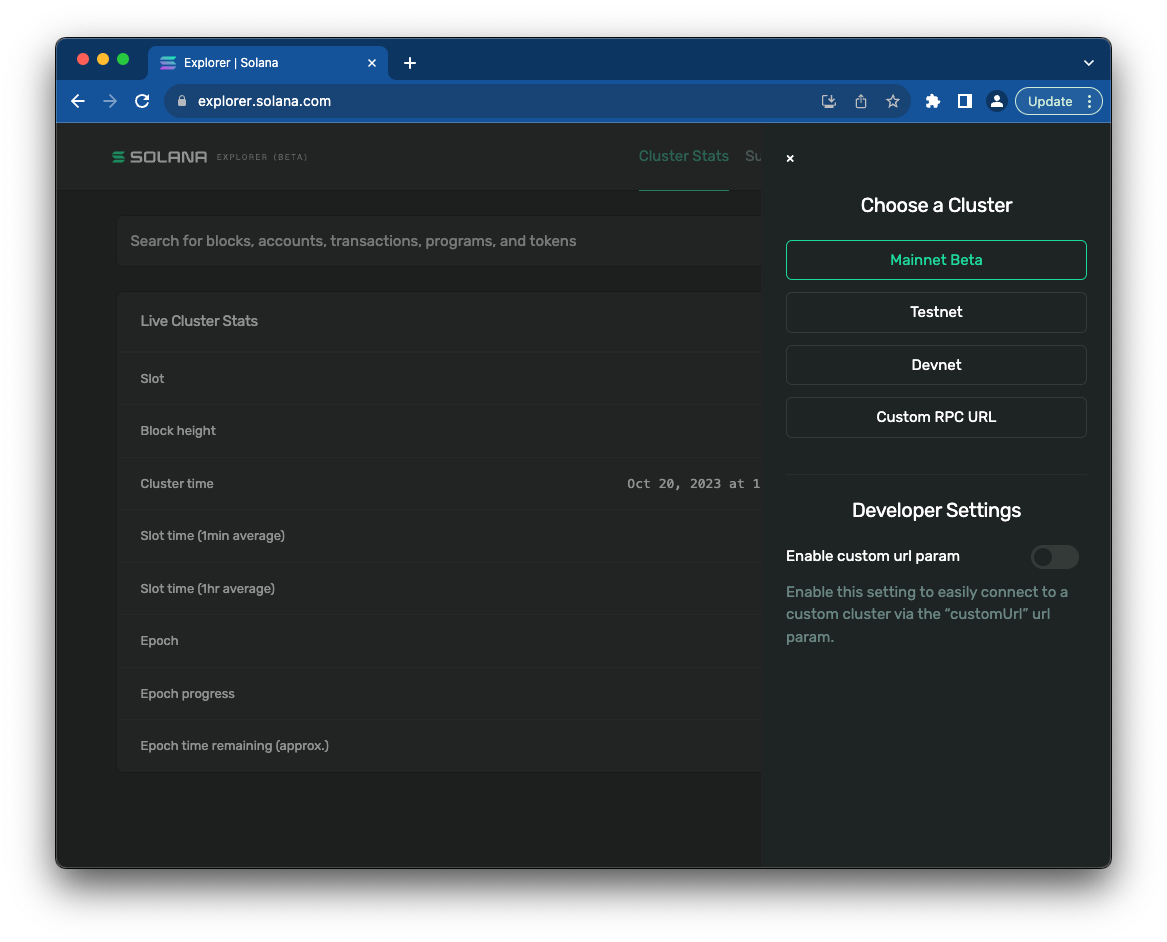Image resolution: width=1167 pixels, height=942 pixels.
Task: Activate the Explorer | Solana browser tab
Action: click(268, 63)
